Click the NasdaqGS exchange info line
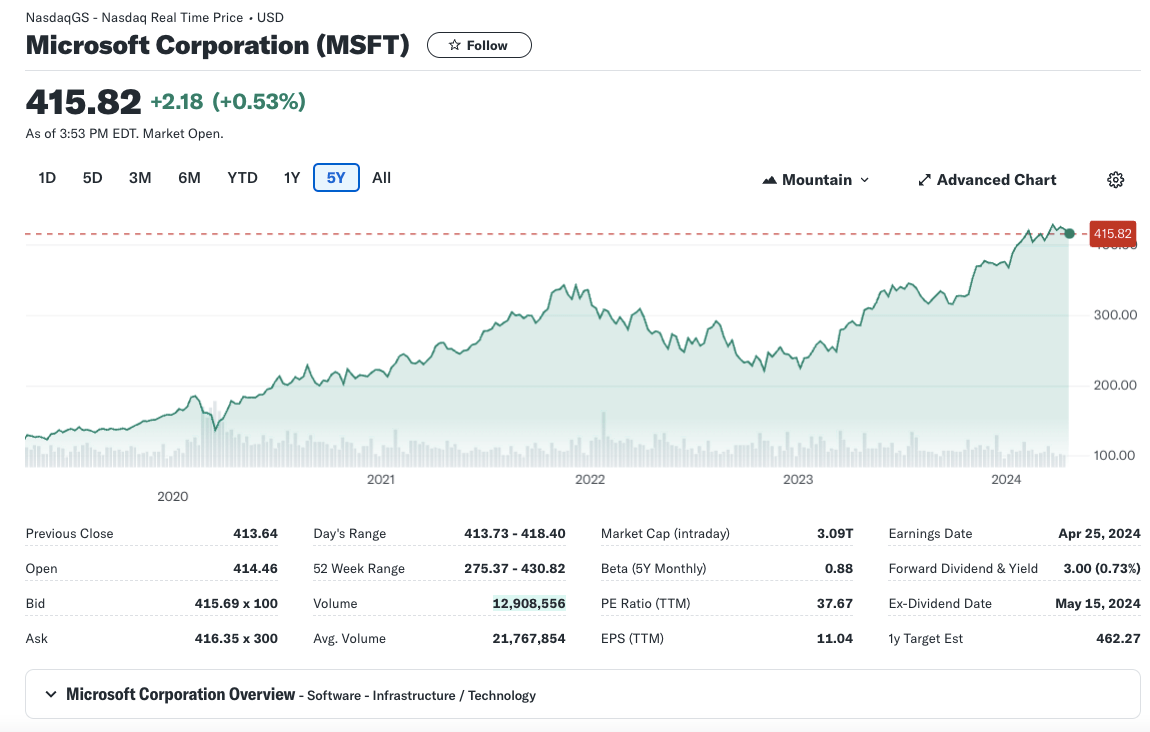1150x732 pixels. point(155,18)
